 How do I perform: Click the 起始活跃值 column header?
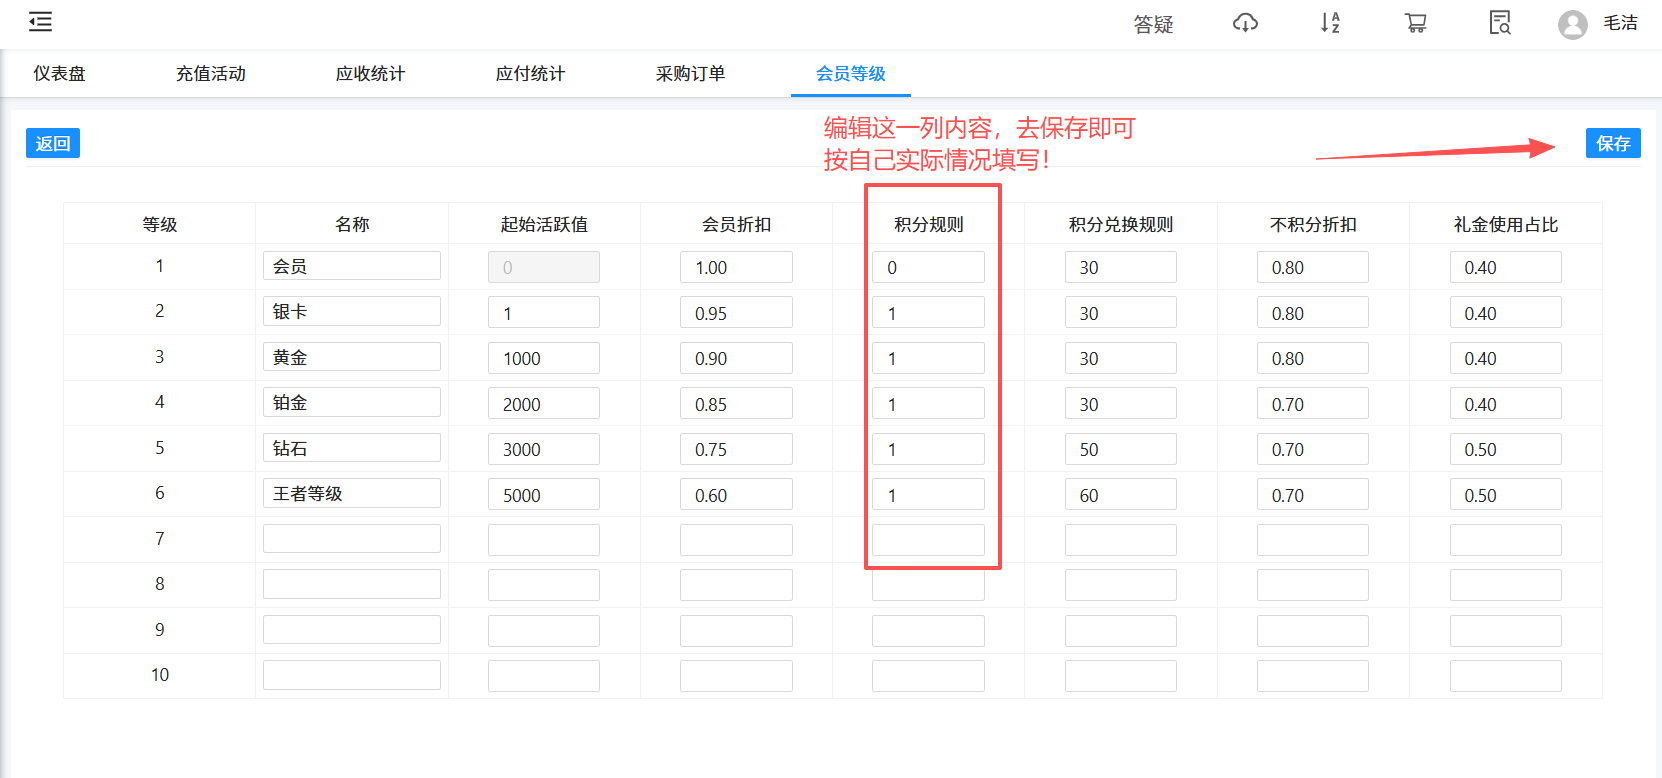pos(544,224)
